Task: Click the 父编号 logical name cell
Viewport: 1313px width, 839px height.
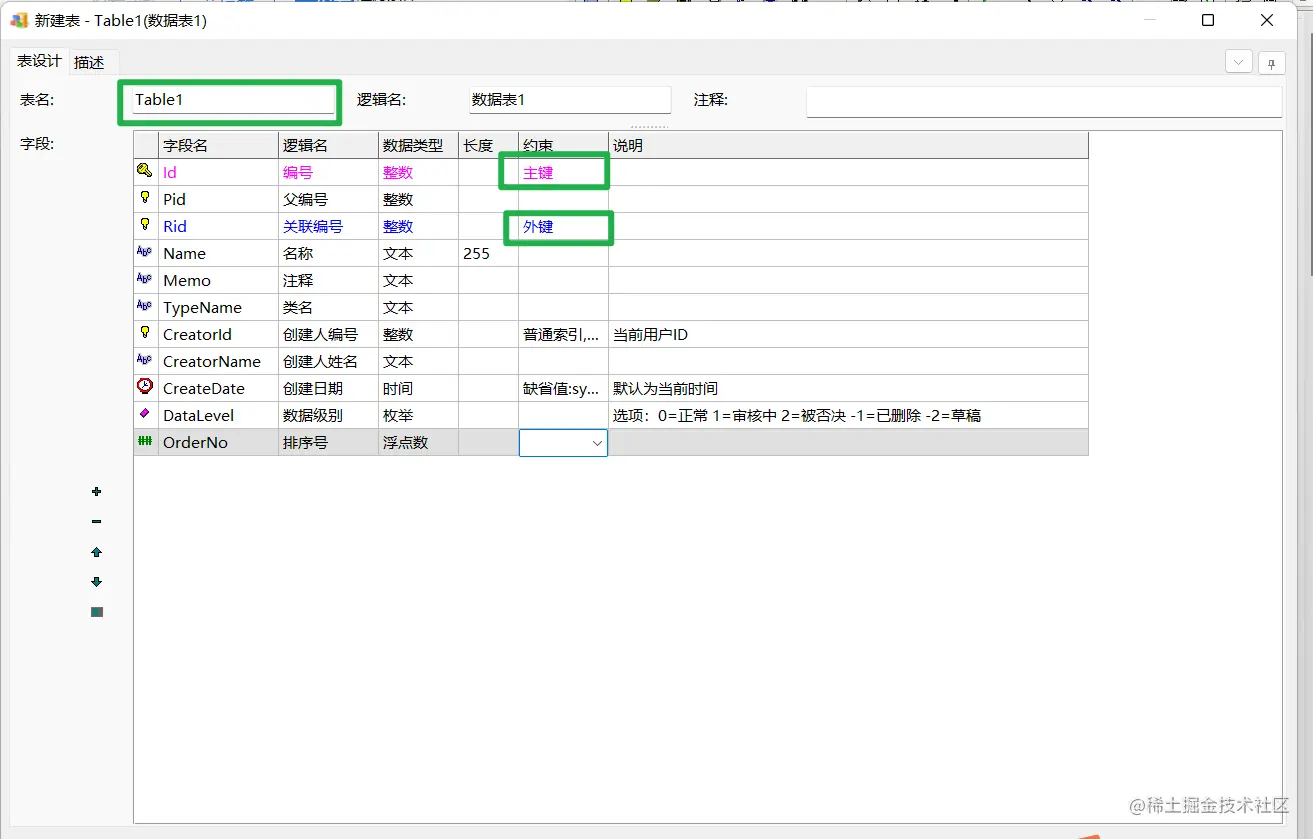Action: [329, 199]
